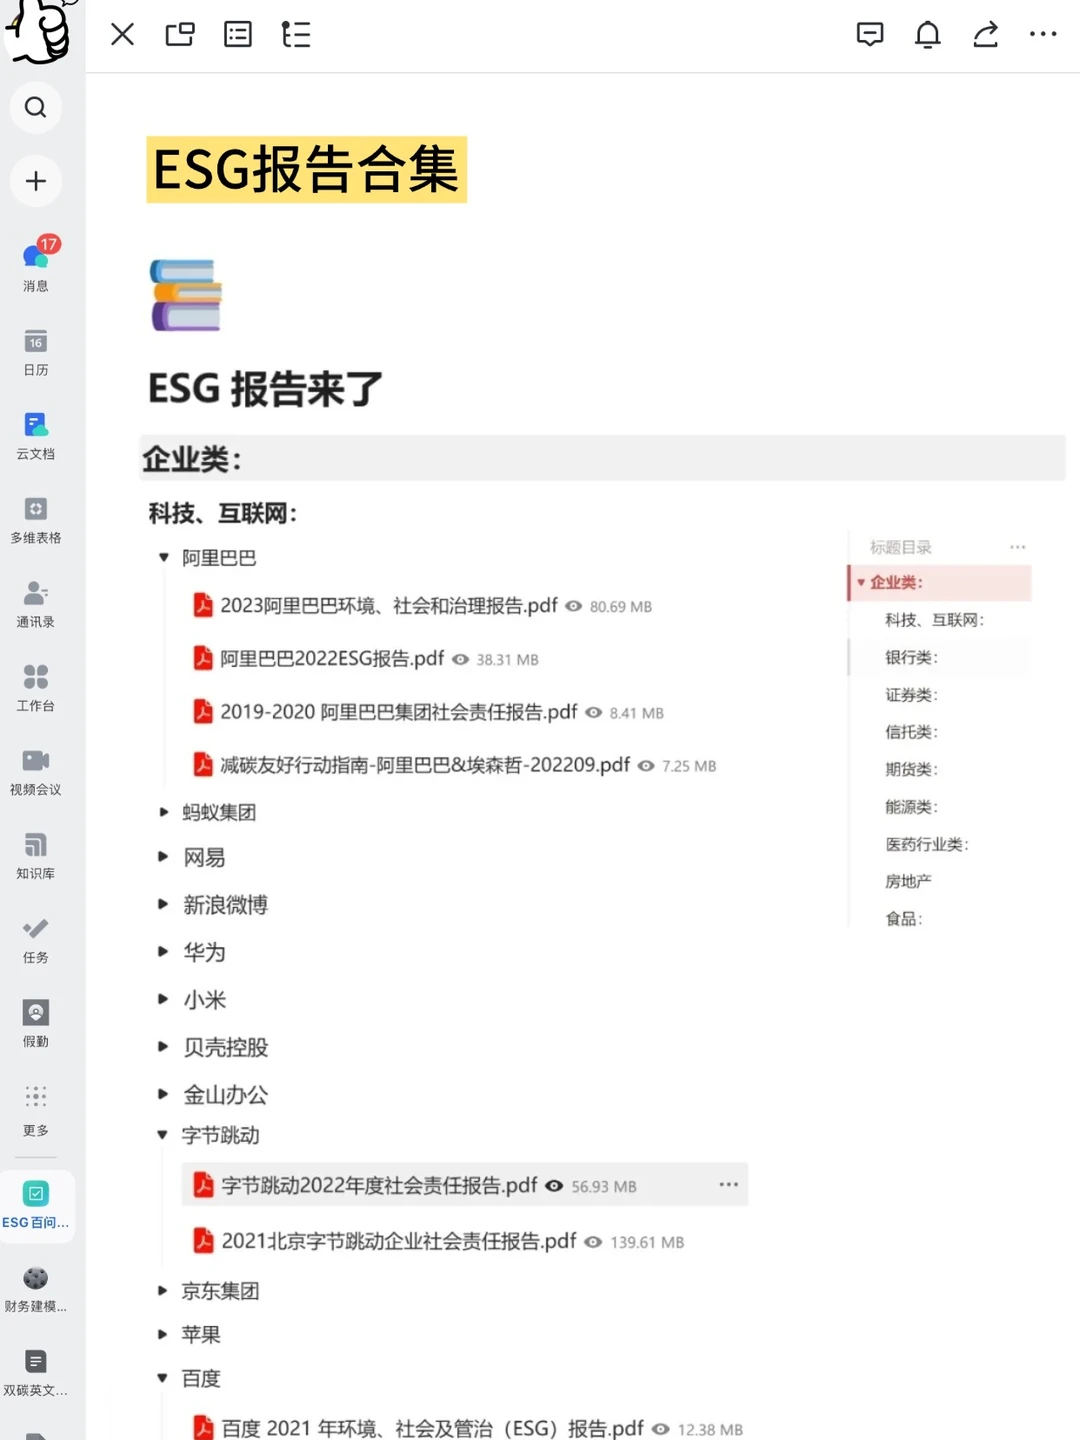Open 知识库 wiki in sidebar

click(36, 856)
